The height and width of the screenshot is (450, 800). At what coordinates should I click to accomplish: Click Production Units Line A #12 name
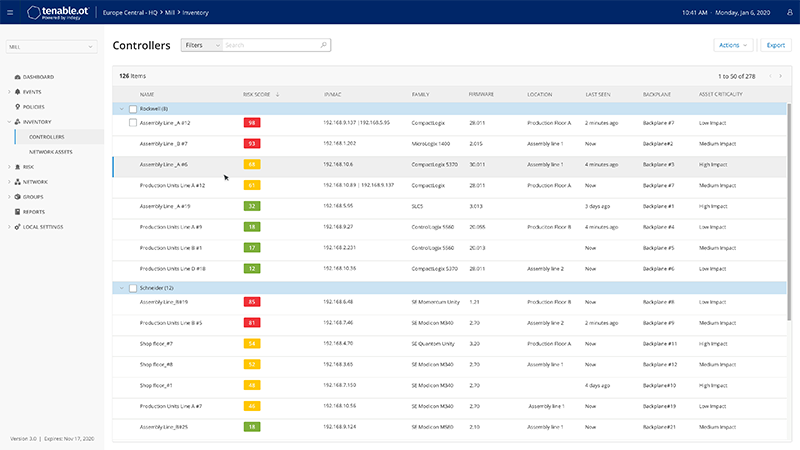(172, 185)
